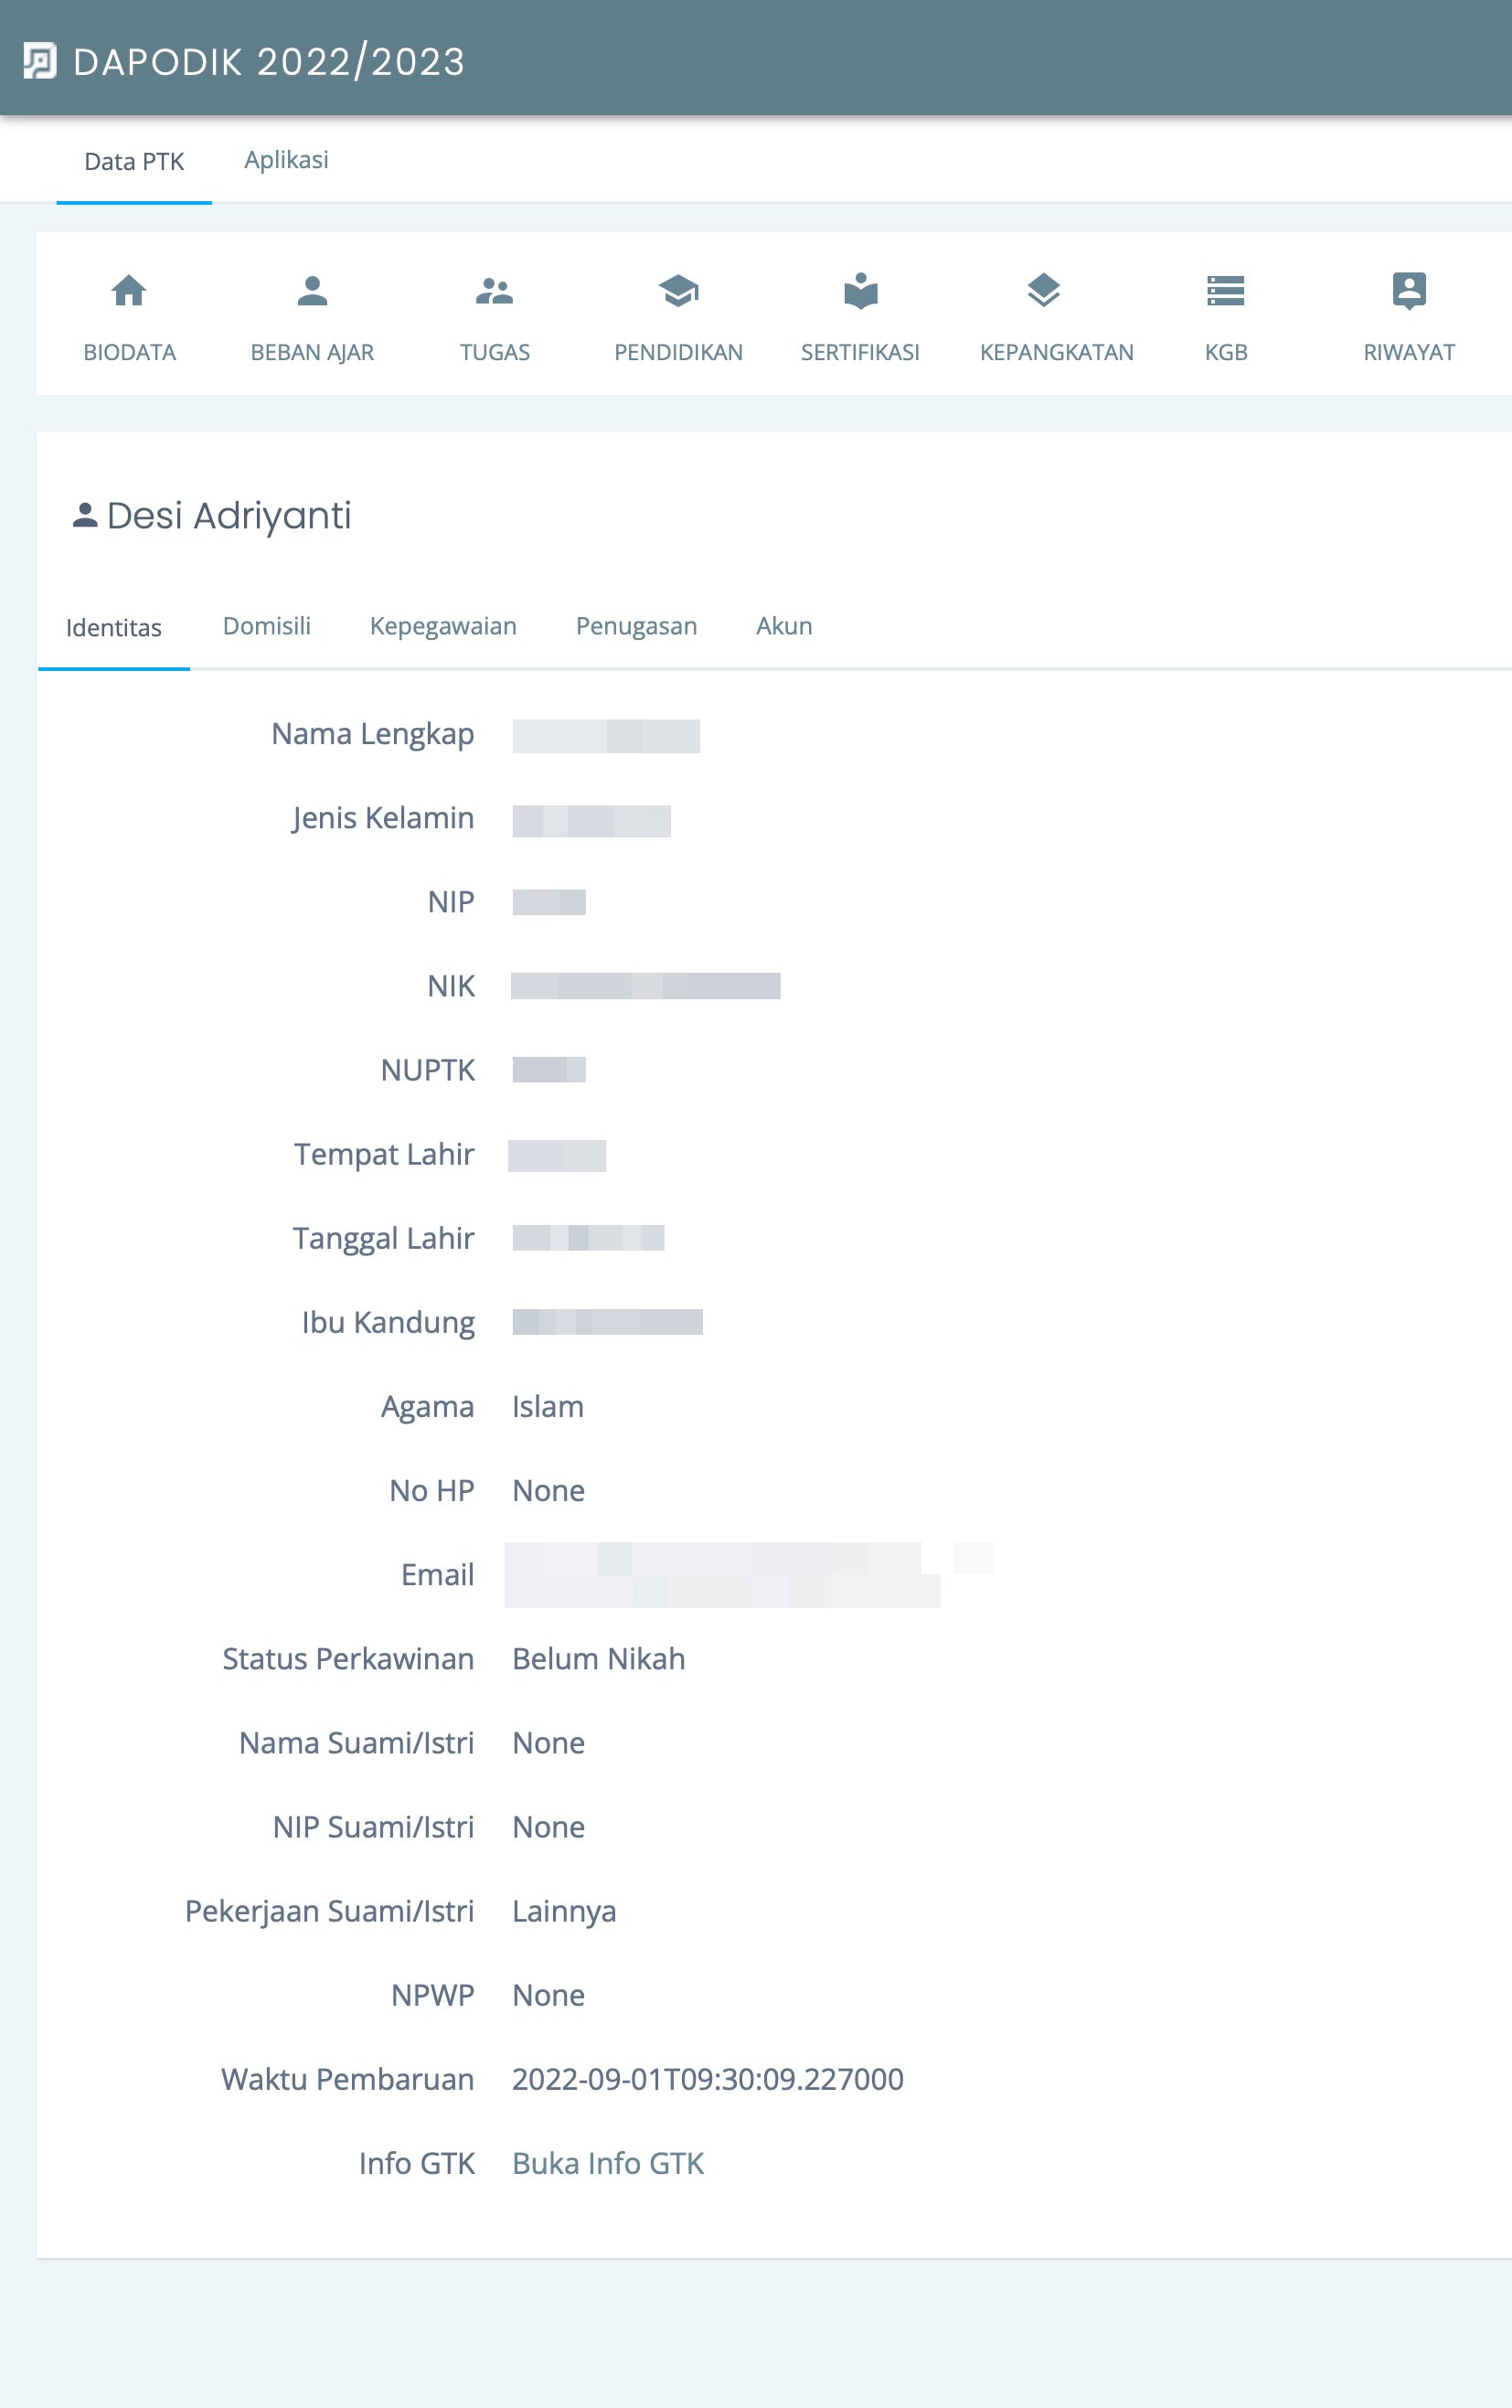This screenshot has height=2408, width=1512.
Task: Select the Identitas tab
Action: (x=114, y=628)
